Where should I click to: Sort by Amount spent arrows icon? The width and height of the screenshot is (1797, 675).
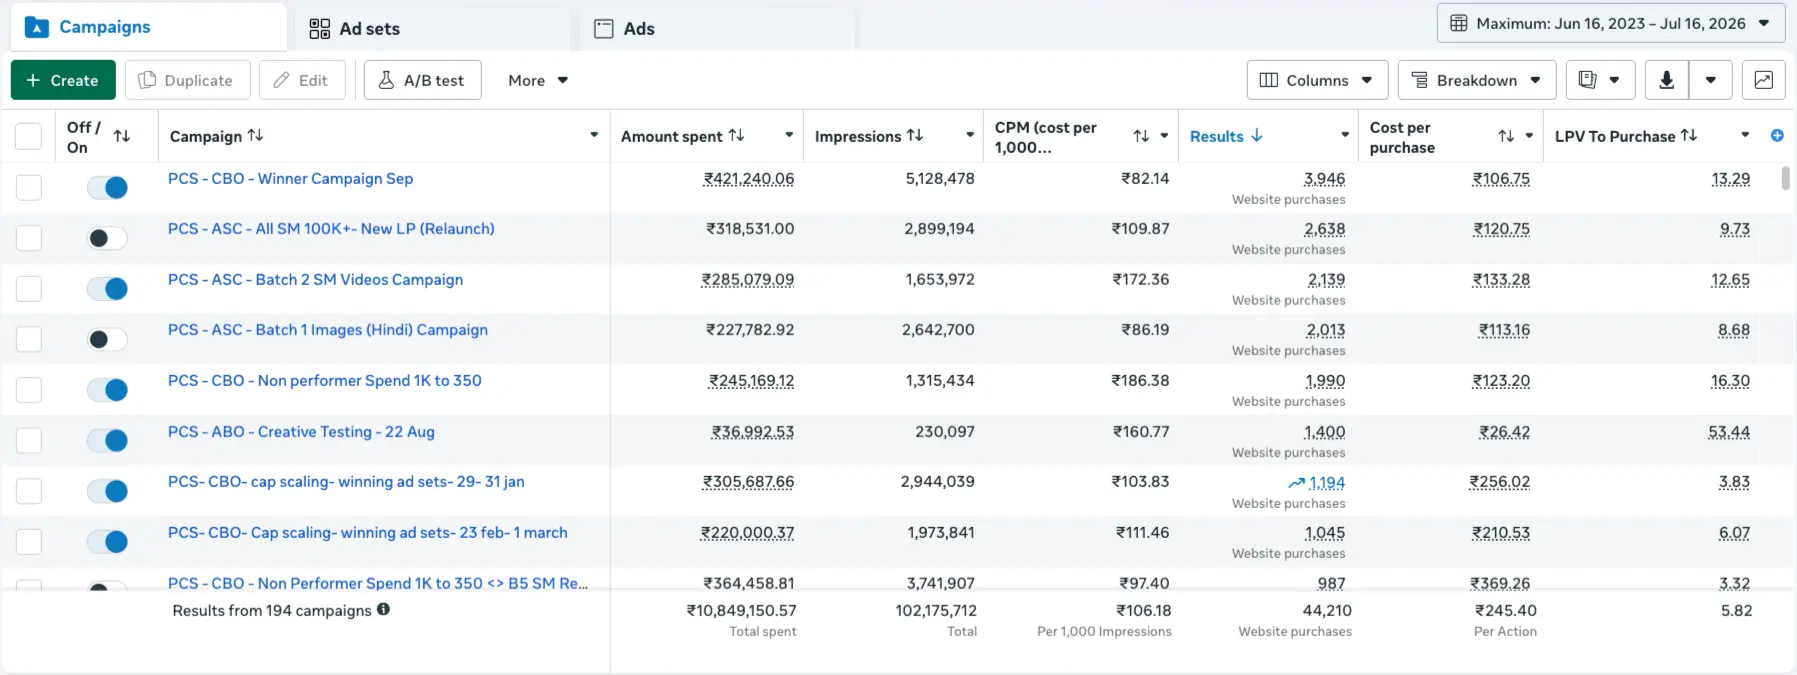(737, 135)
